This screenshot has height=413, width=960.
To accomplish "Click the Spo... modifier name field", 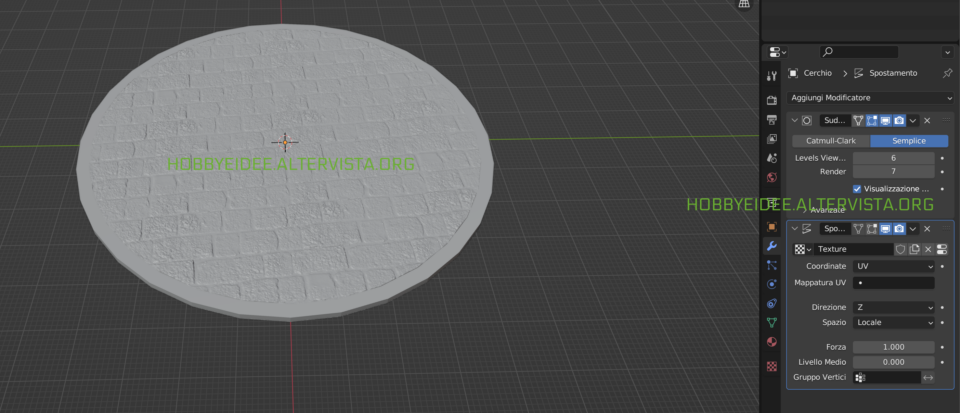I will point(835,229).
